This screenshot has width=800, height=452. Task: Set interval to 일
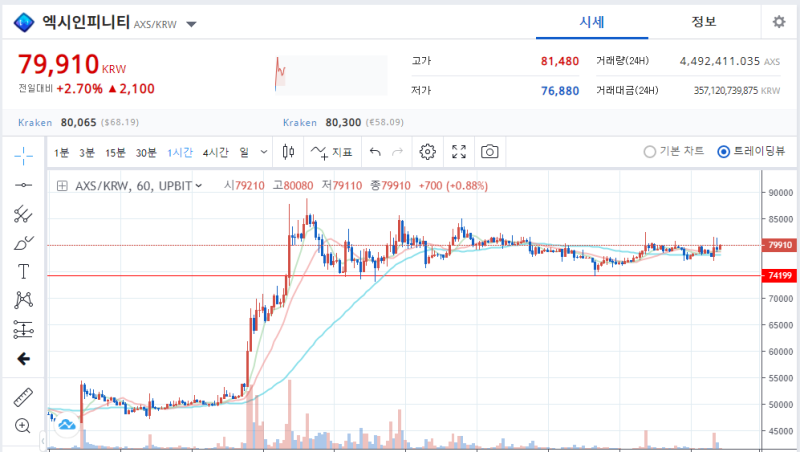(244, 153)
